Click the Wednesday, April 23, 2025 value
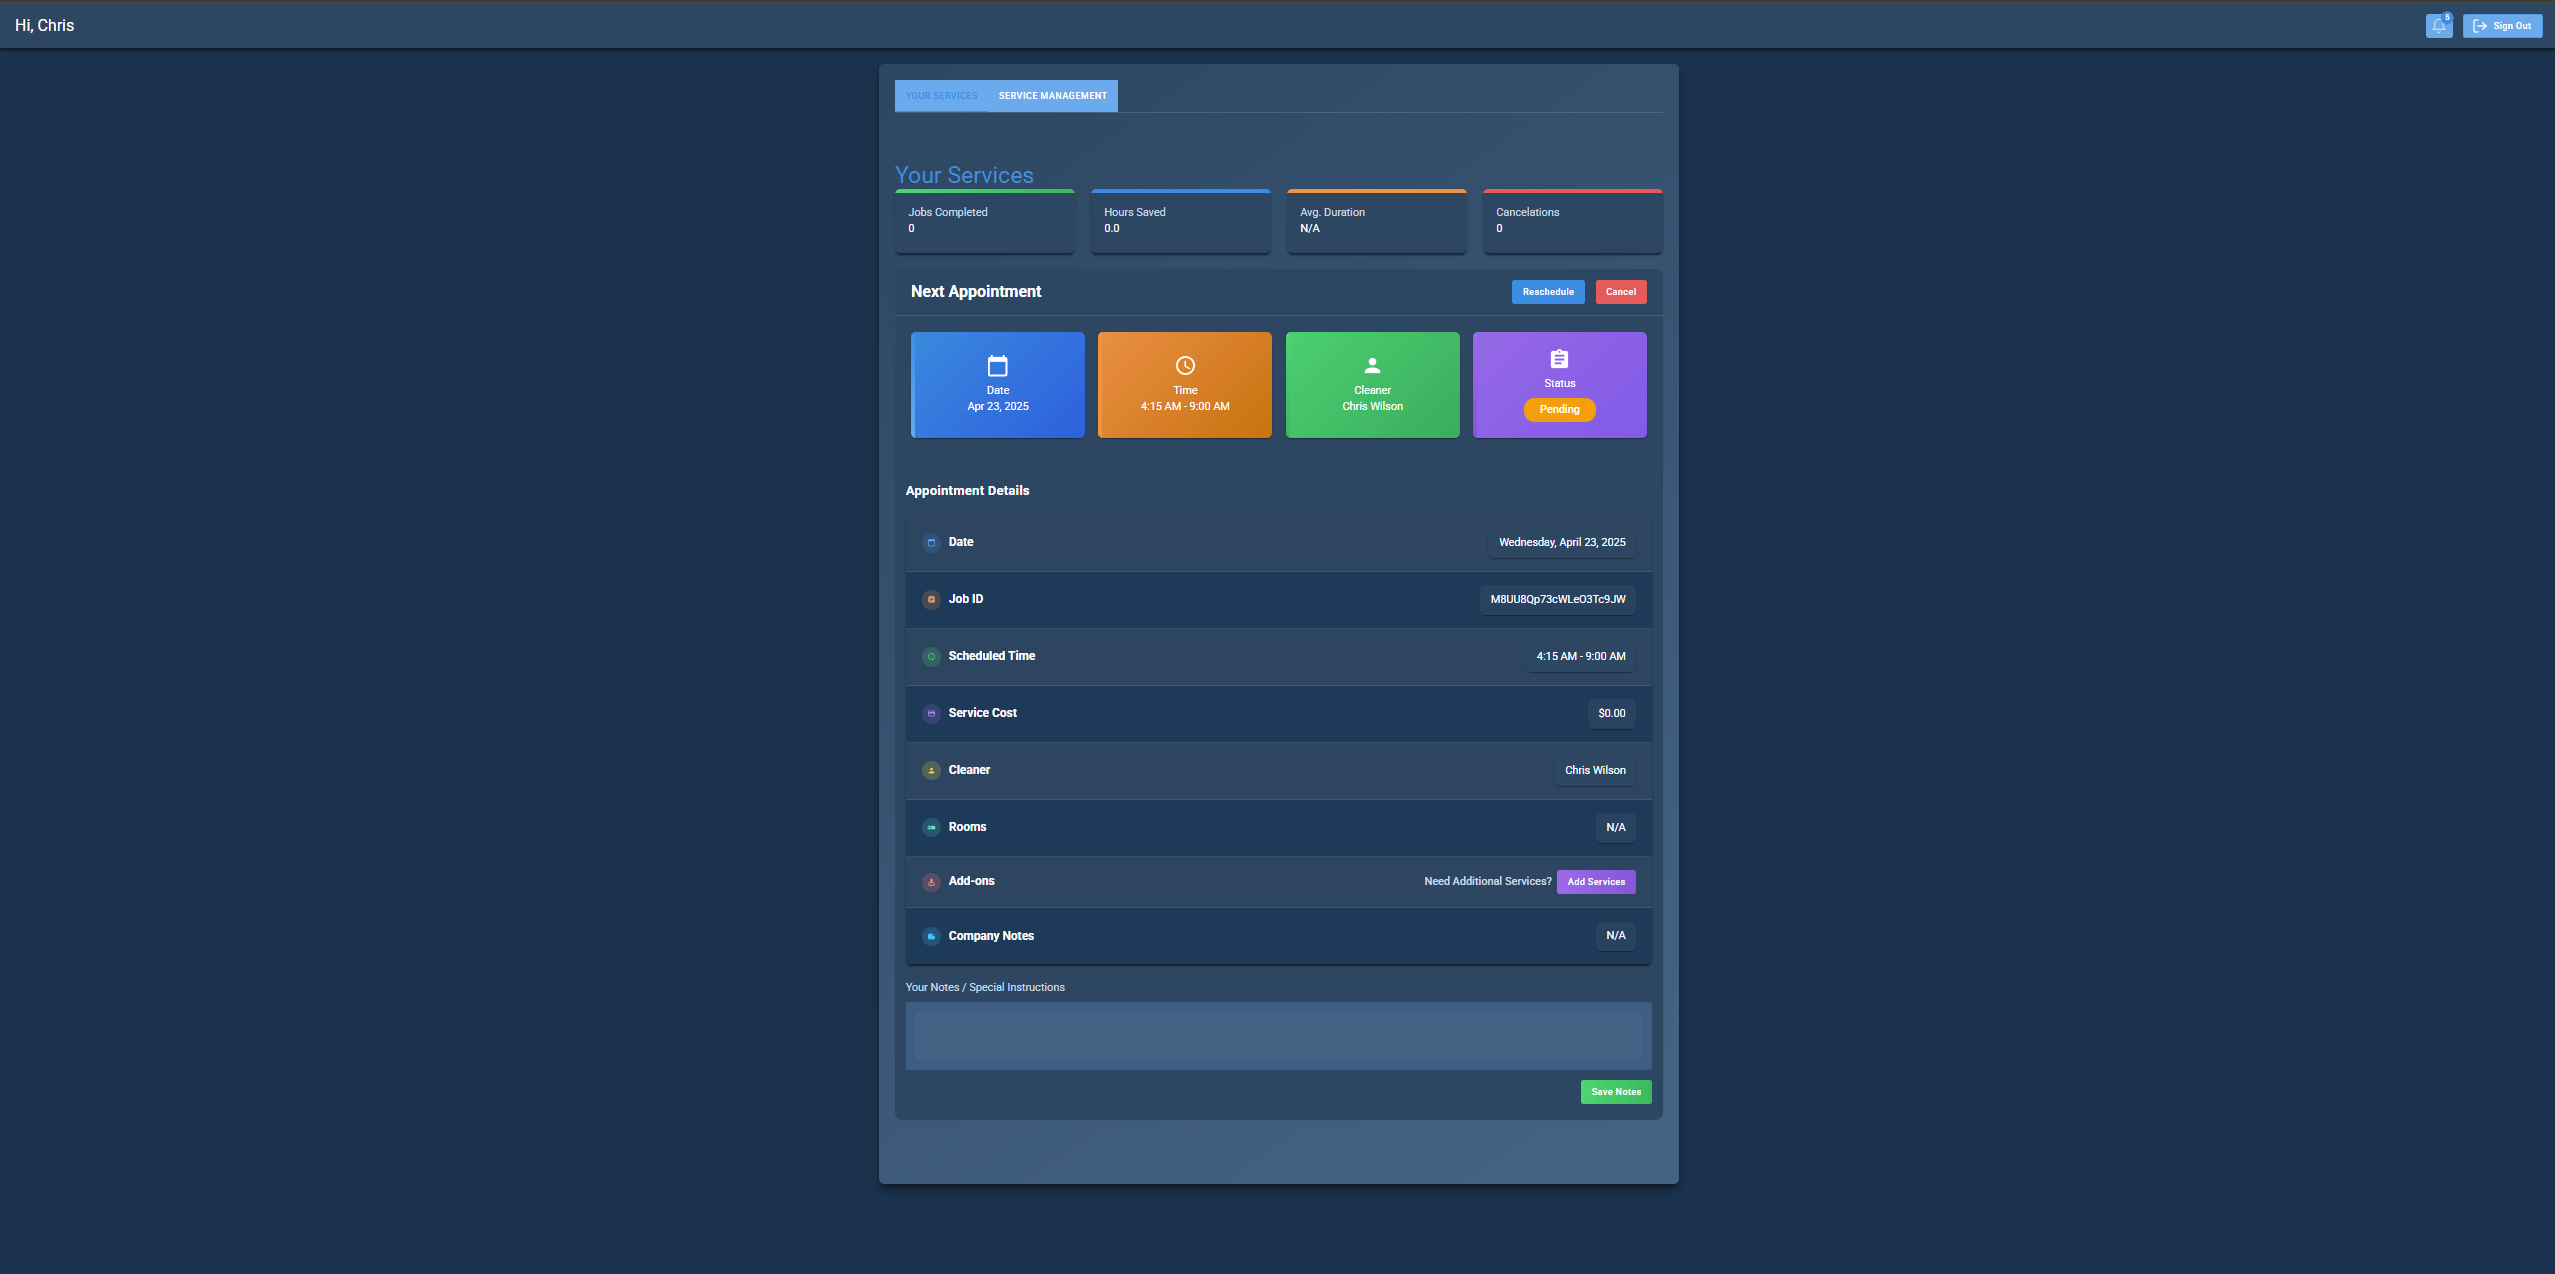This screenshot has height=1274, width=2555. 1561,543
